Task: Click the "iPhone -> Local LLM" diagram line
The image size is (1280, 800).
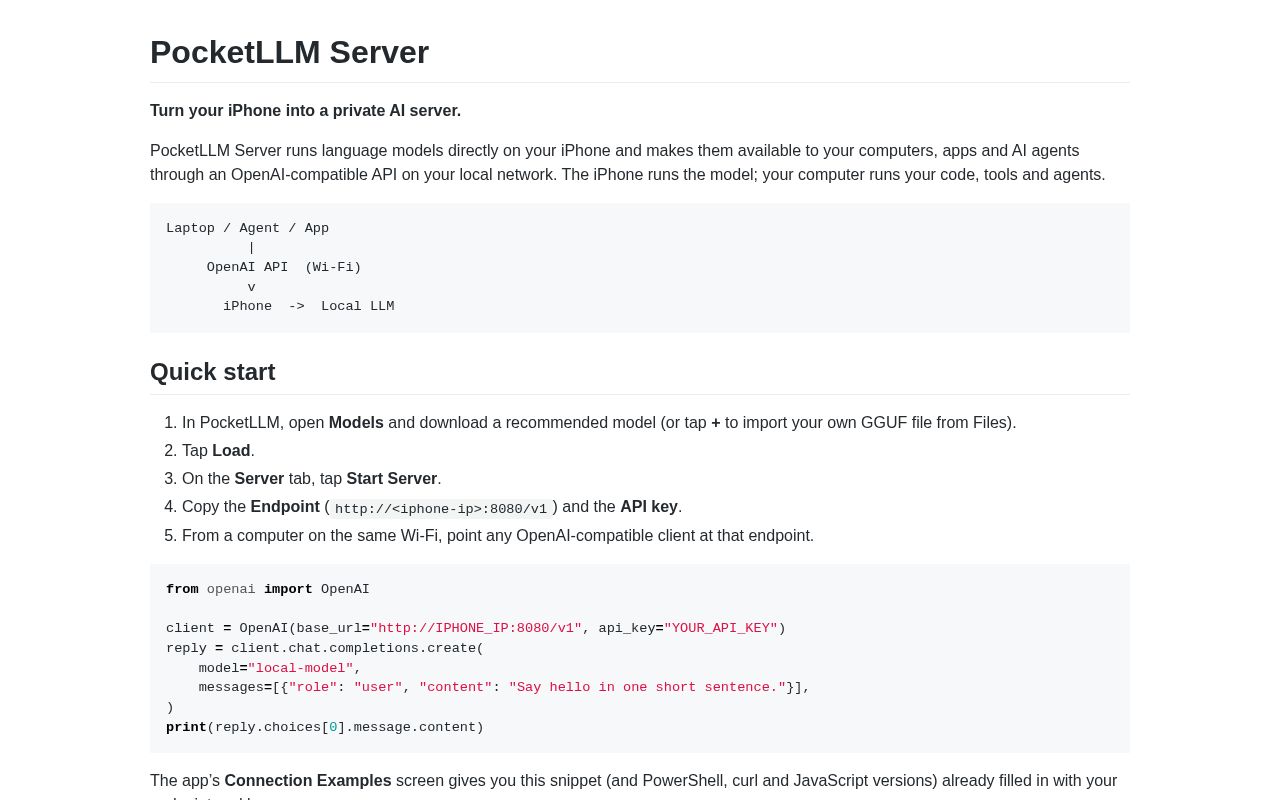Action: click(309, 306)
